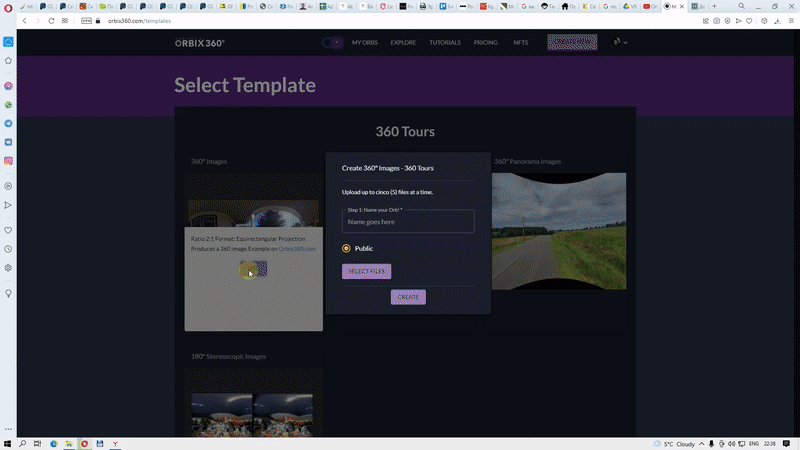Screen dimensions: 800x450
Task: Open the Orbix360.com example link
Action: point(296,249)
